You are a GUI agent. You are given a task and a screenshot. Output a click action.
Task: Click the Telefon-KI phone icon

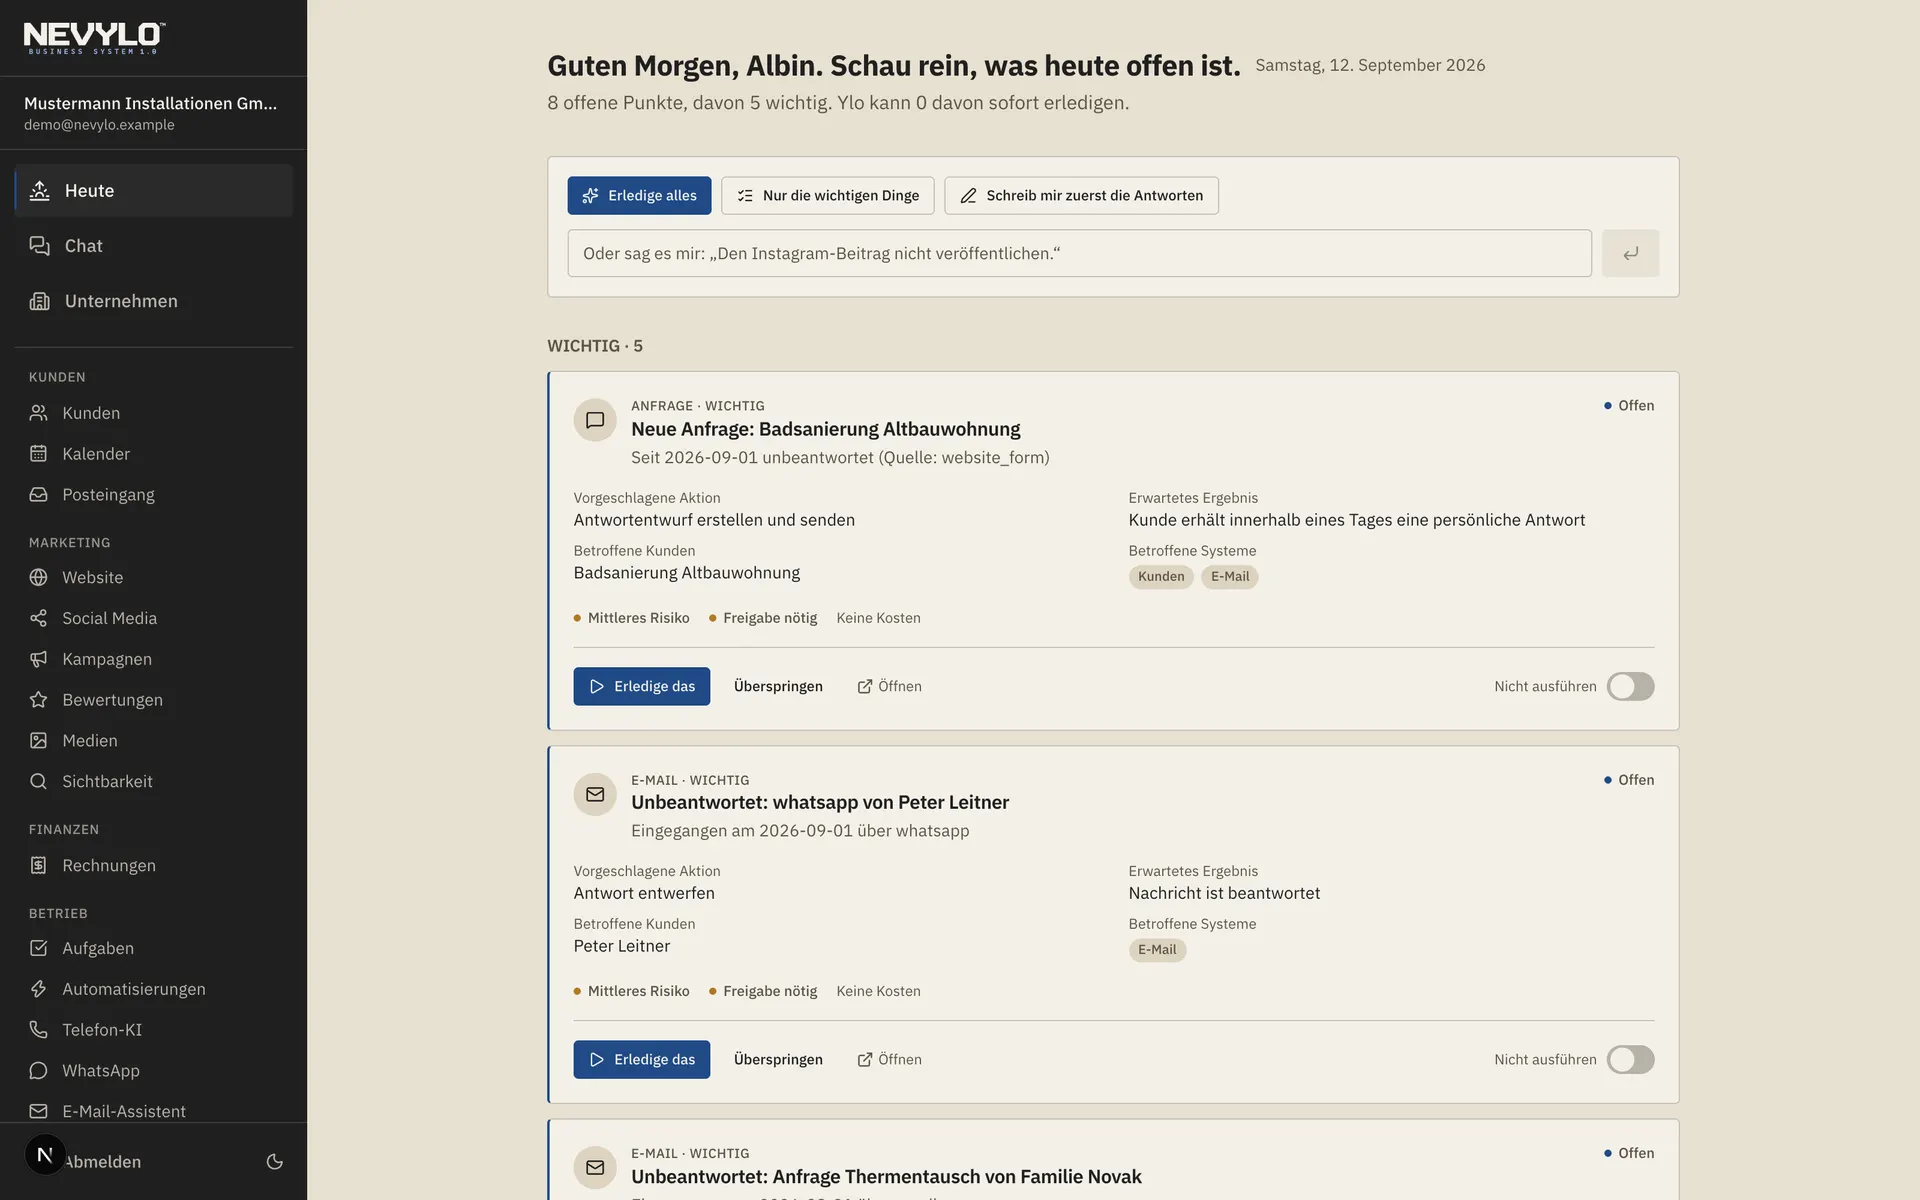click(x=39, y=1030)
